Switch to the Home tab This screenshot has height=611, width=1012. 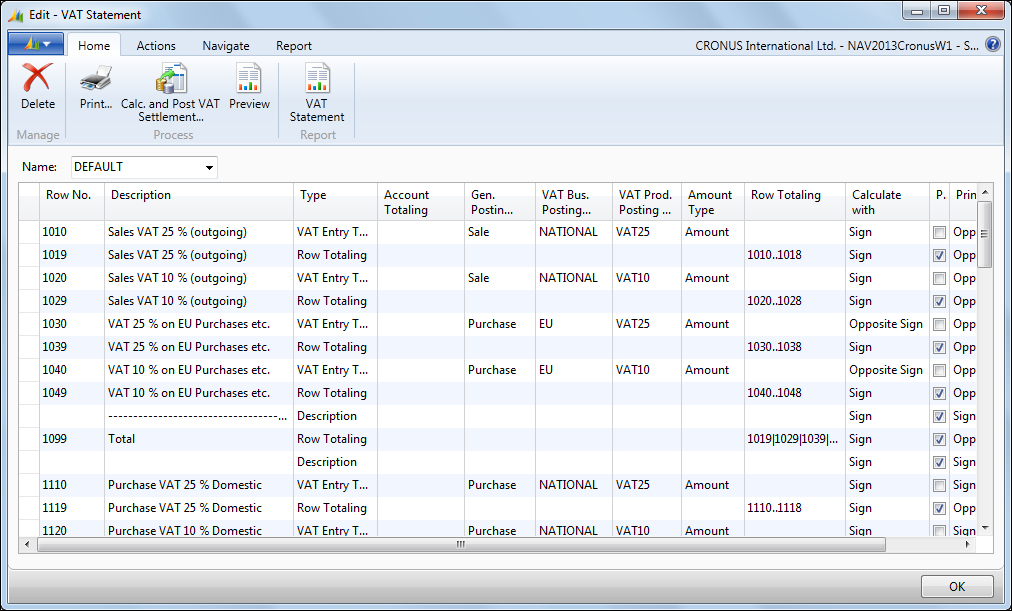click(94, 45)
